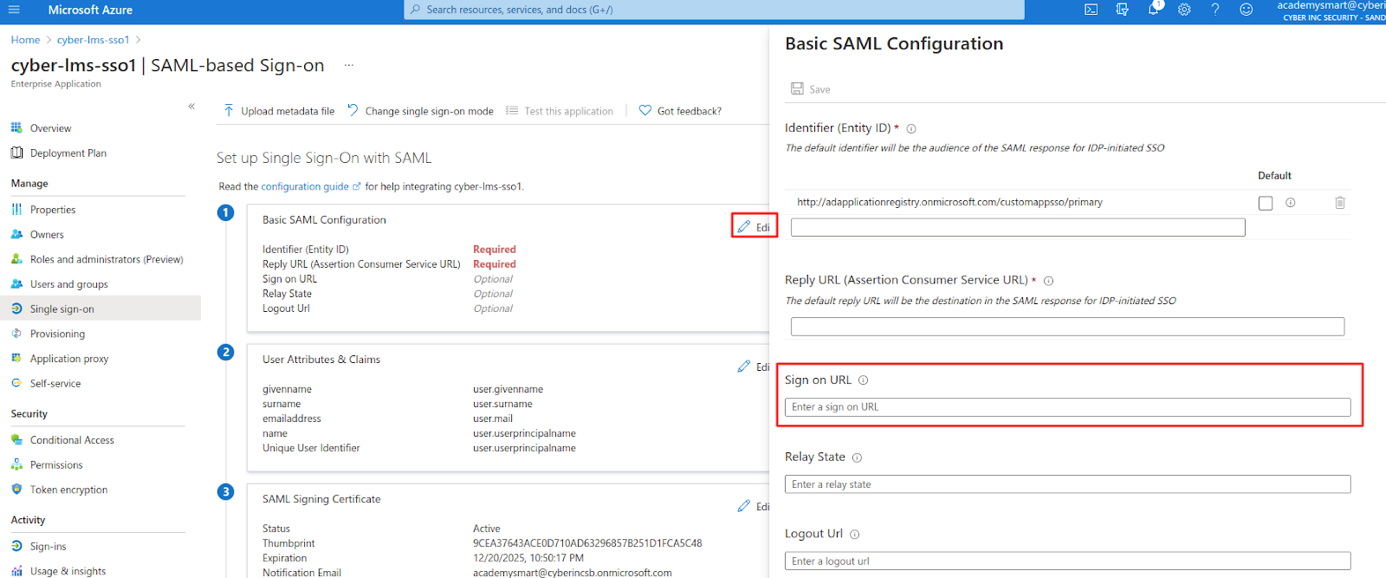Screen dimensions: 1386x578
Task: Open the Overview page
Action: tap(50, 128)
